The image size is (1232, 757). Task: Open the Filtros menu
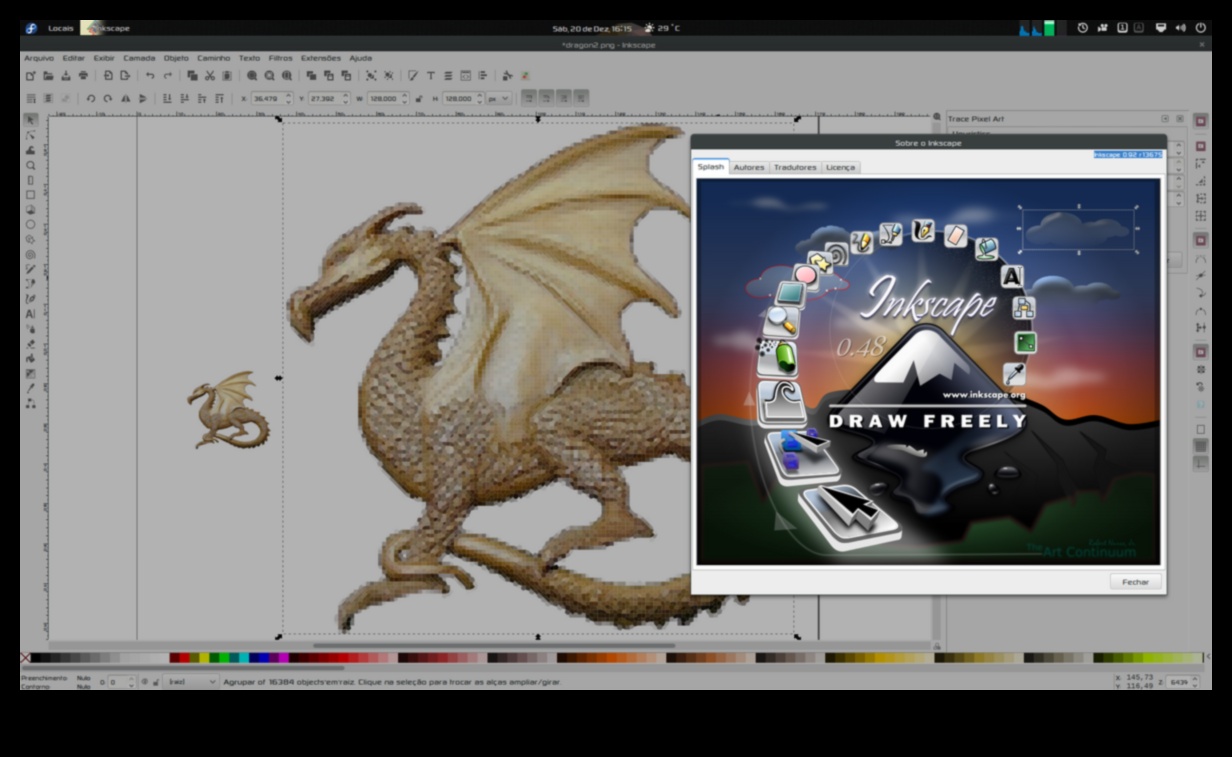[x=280, y=58]
